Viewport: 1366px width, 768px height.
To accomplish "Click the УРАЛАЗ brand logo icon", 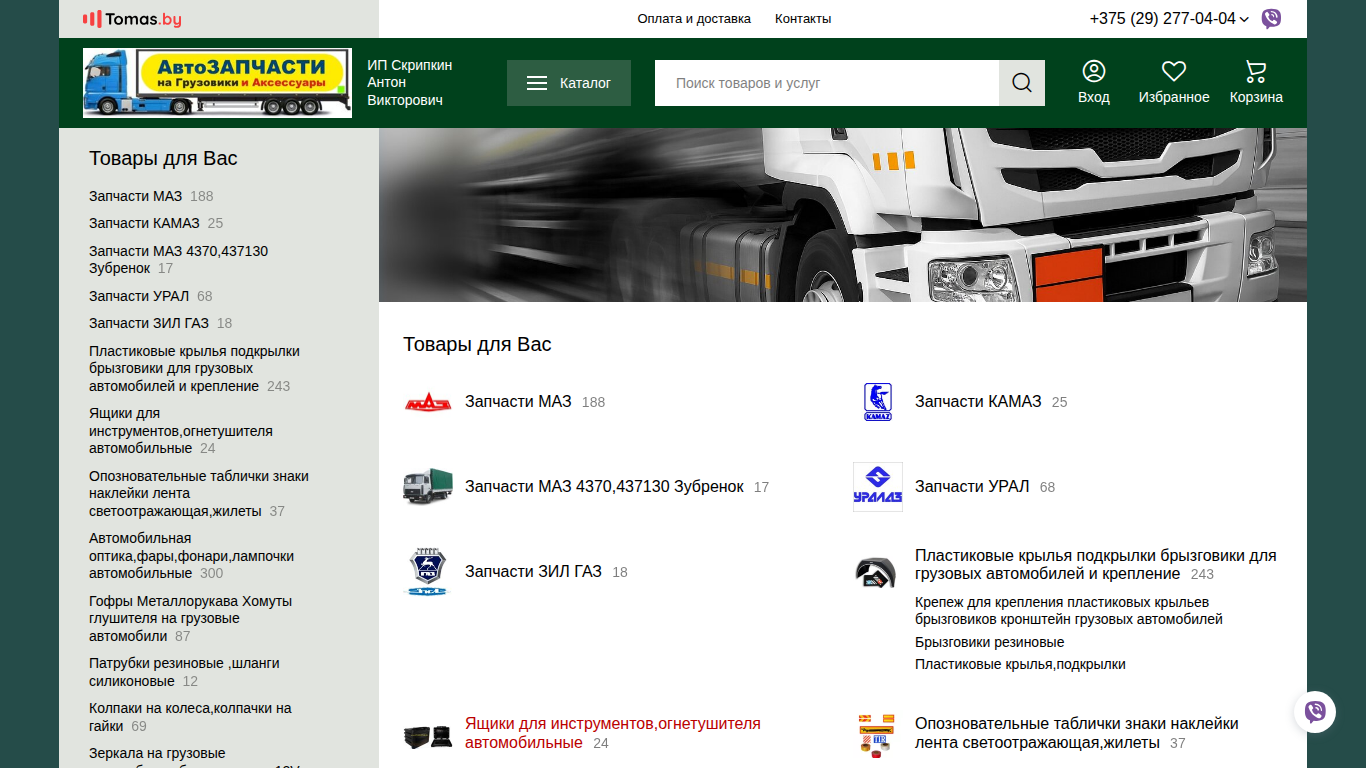I will [x=878, y=487].
